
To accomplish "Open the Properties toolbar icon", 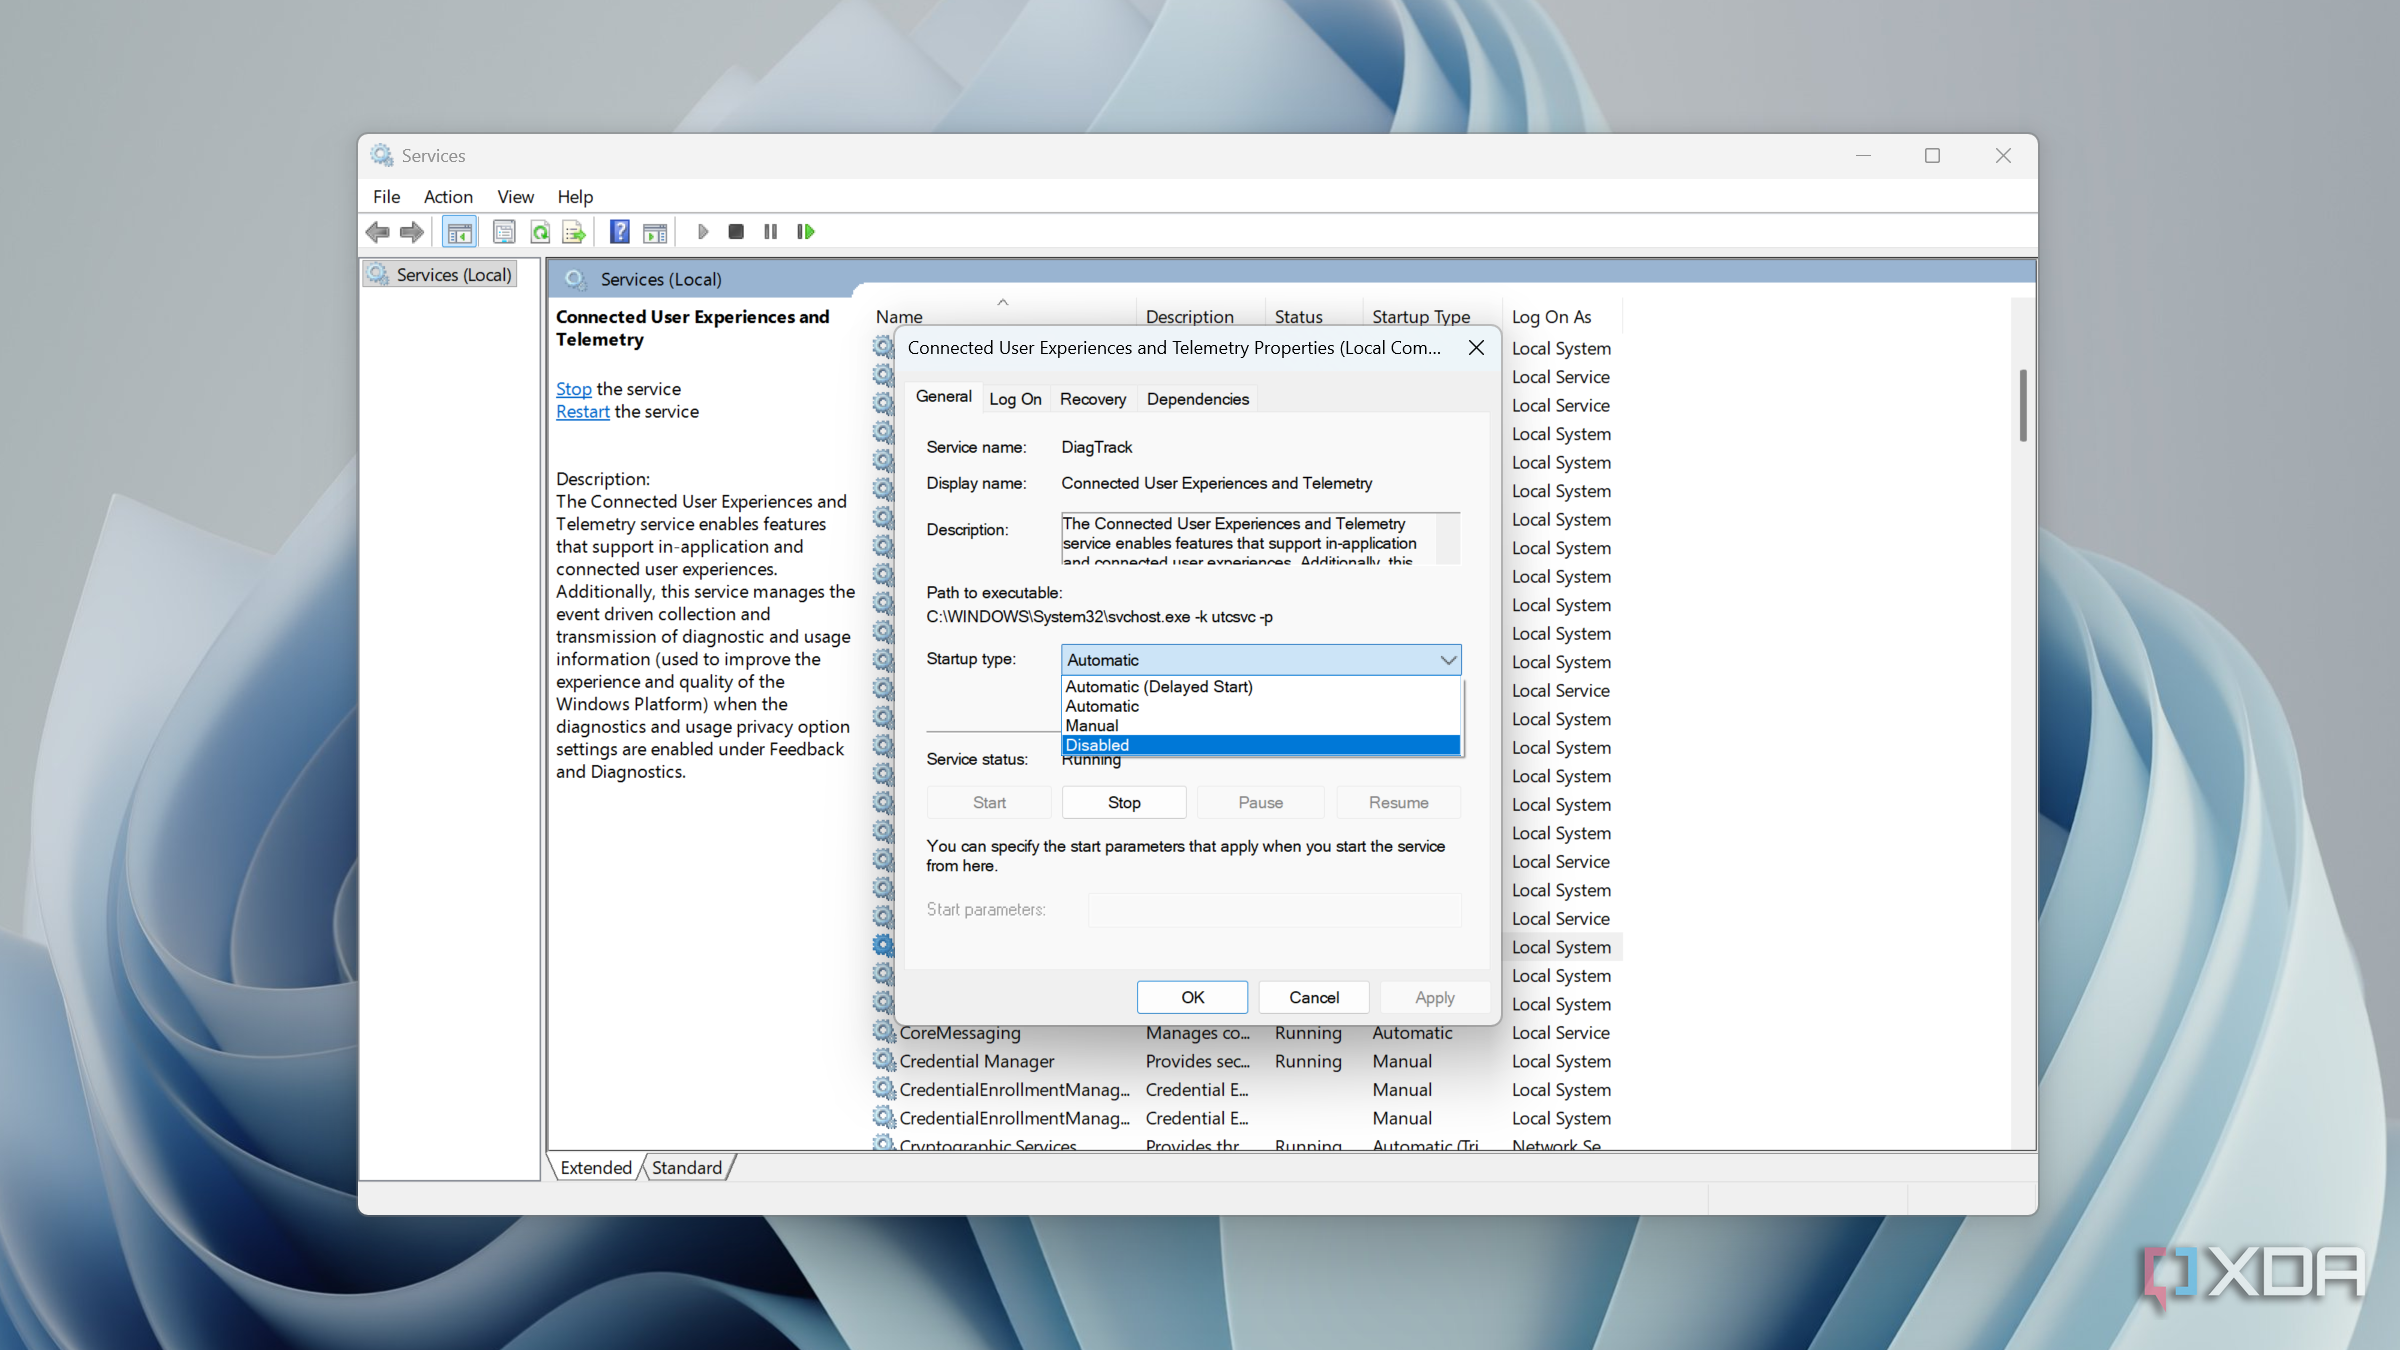I will [504, 232].
